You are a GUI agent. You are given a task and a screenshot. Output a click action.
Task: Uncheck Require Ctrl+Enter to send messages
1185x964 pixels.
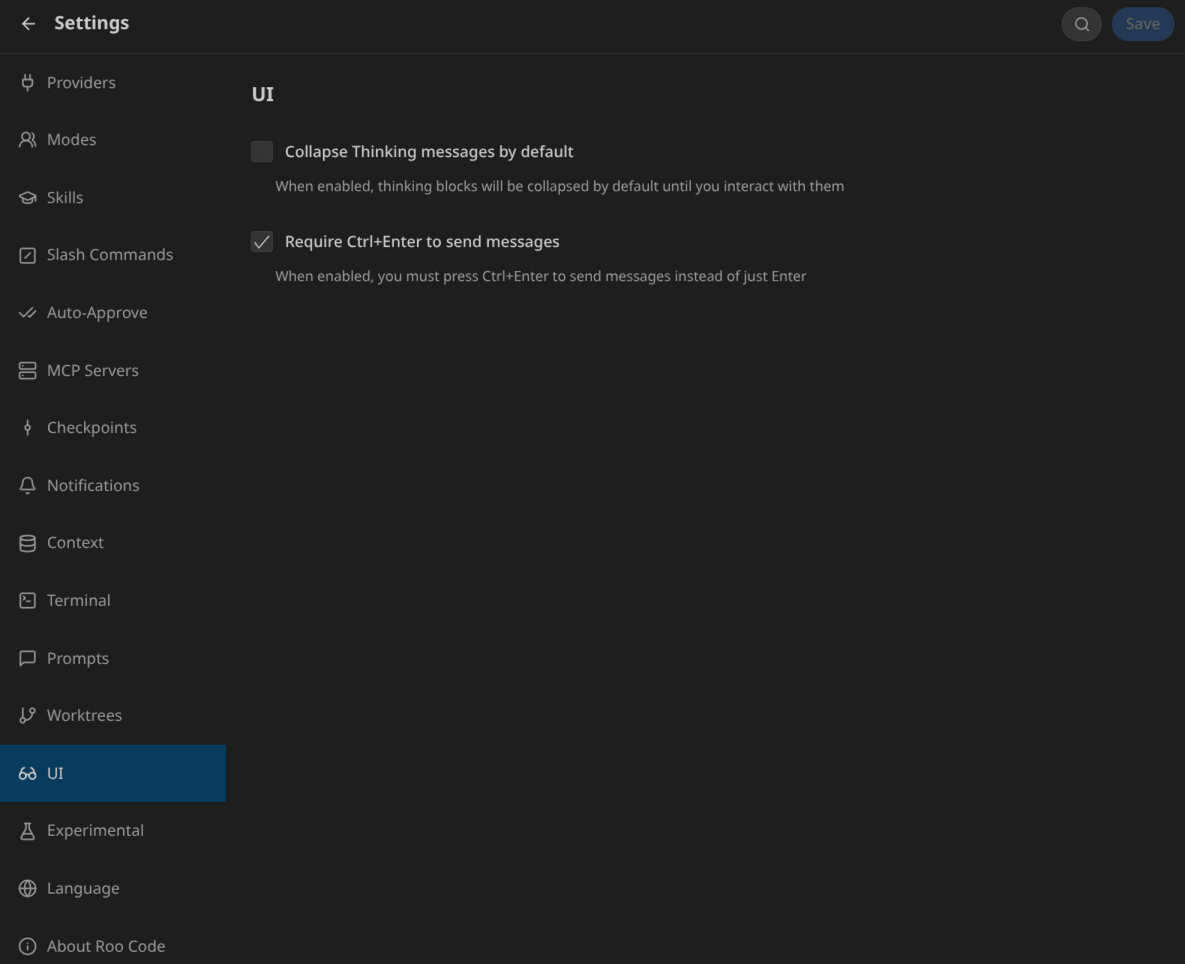click(x=262, y=241)
